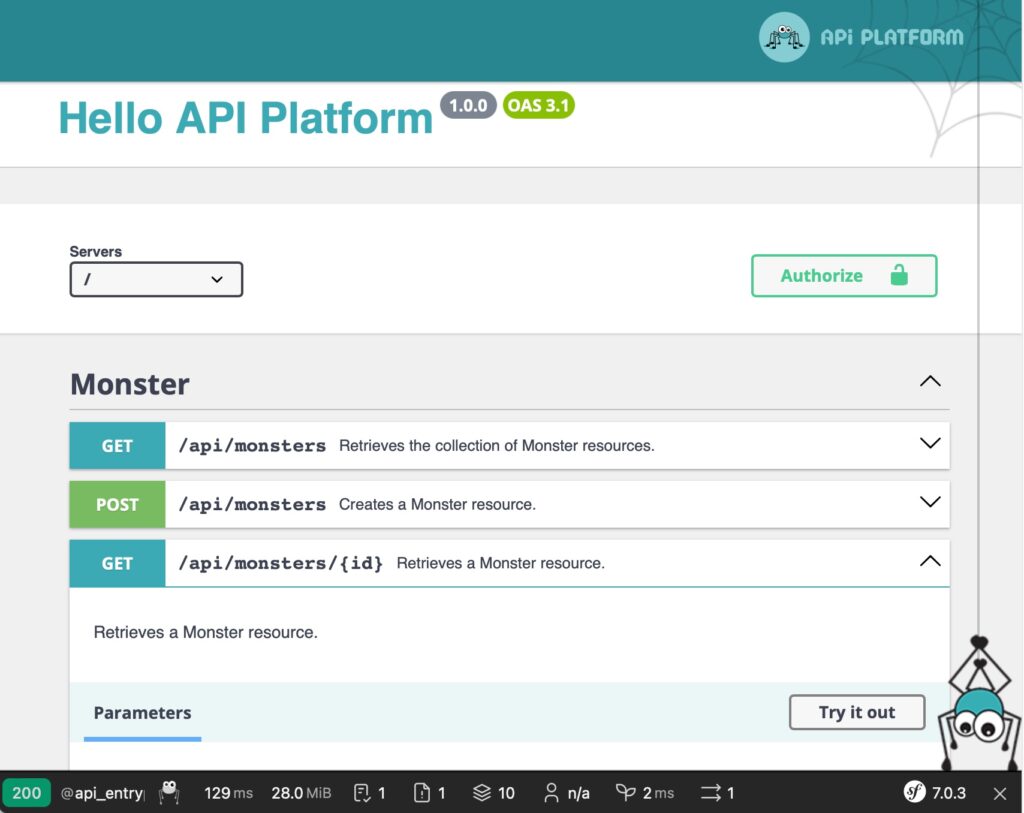Click the Authorize button

point(844,276)
